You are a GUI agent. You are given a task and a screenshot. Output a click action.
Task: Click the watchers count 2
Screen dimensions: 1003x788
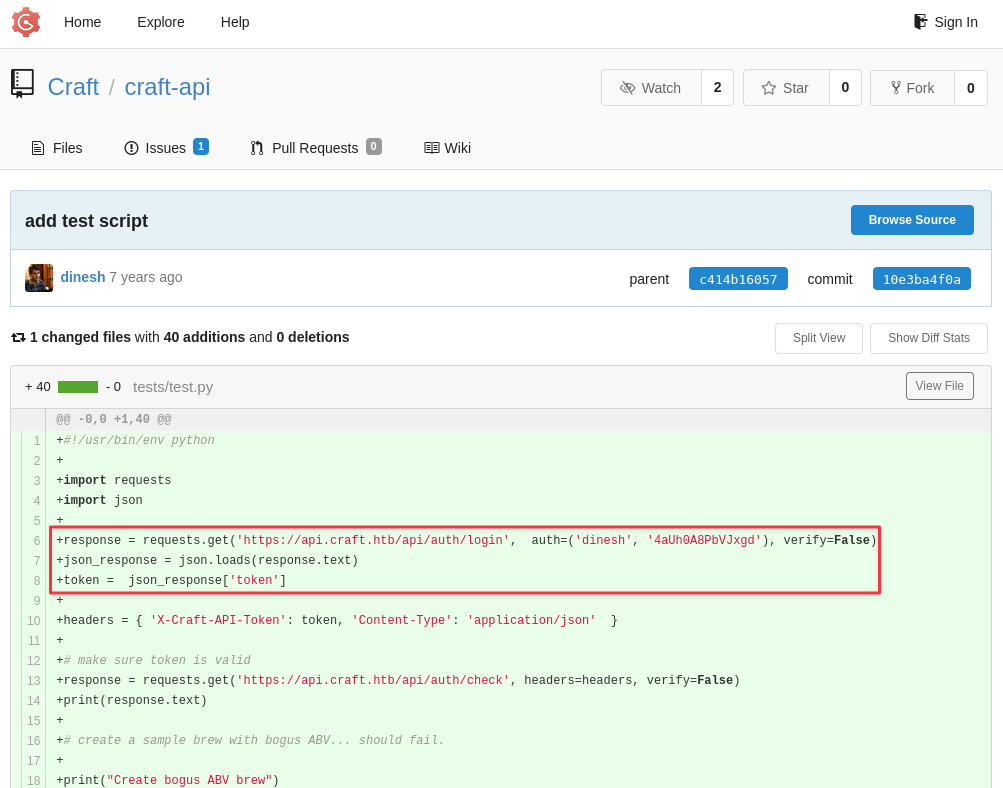click(x=718, y=88)
